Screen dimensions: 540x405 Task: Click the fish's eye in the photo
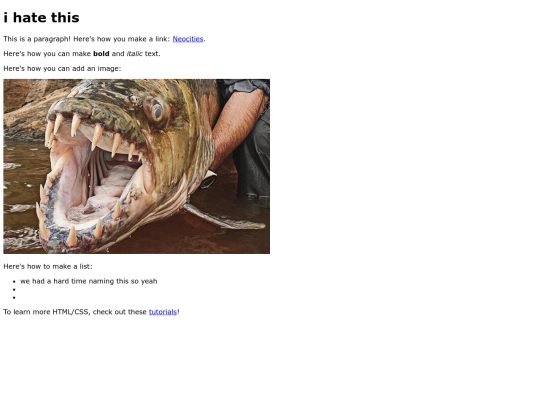[157, 111]
